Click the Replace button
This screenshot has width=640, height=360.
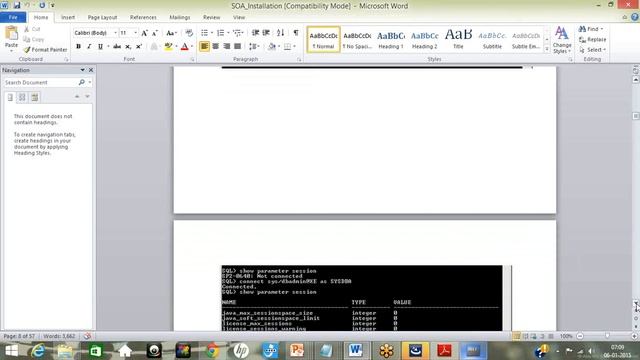(x=593, y=40)
